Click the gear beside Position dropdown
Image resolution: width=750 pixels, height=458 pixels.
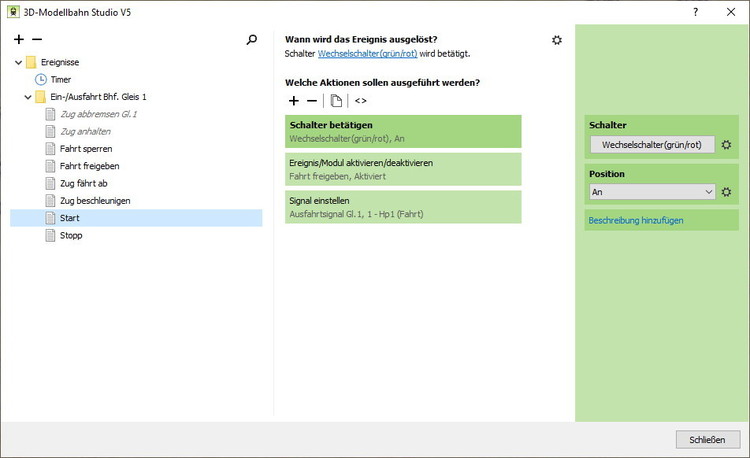727,192
